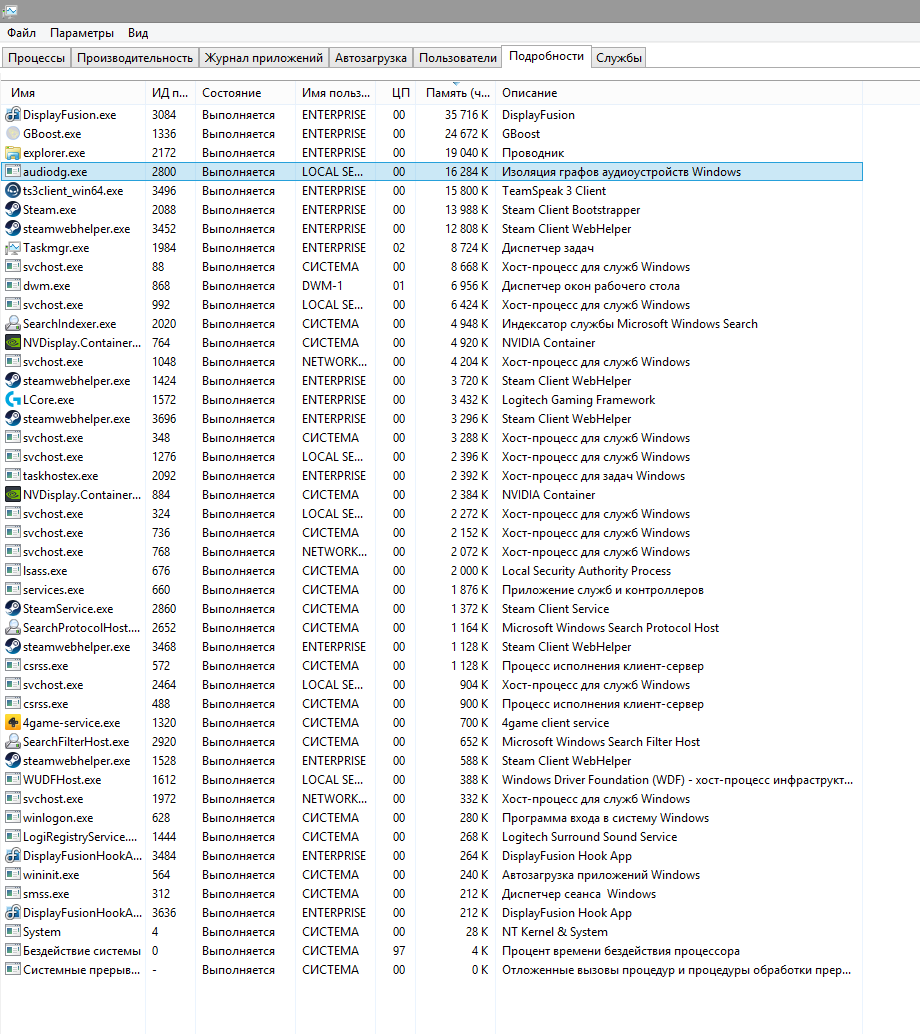Viewport: 920px width, 1034px height.
Task: Click NVDisplay.Container icon with PID 884
Action: coord(13,495)
